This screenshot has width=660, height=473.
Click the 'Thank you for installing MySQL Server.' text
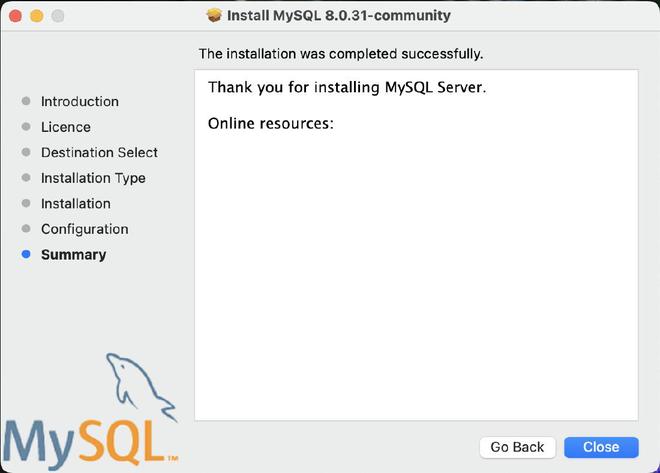point(347,88)
